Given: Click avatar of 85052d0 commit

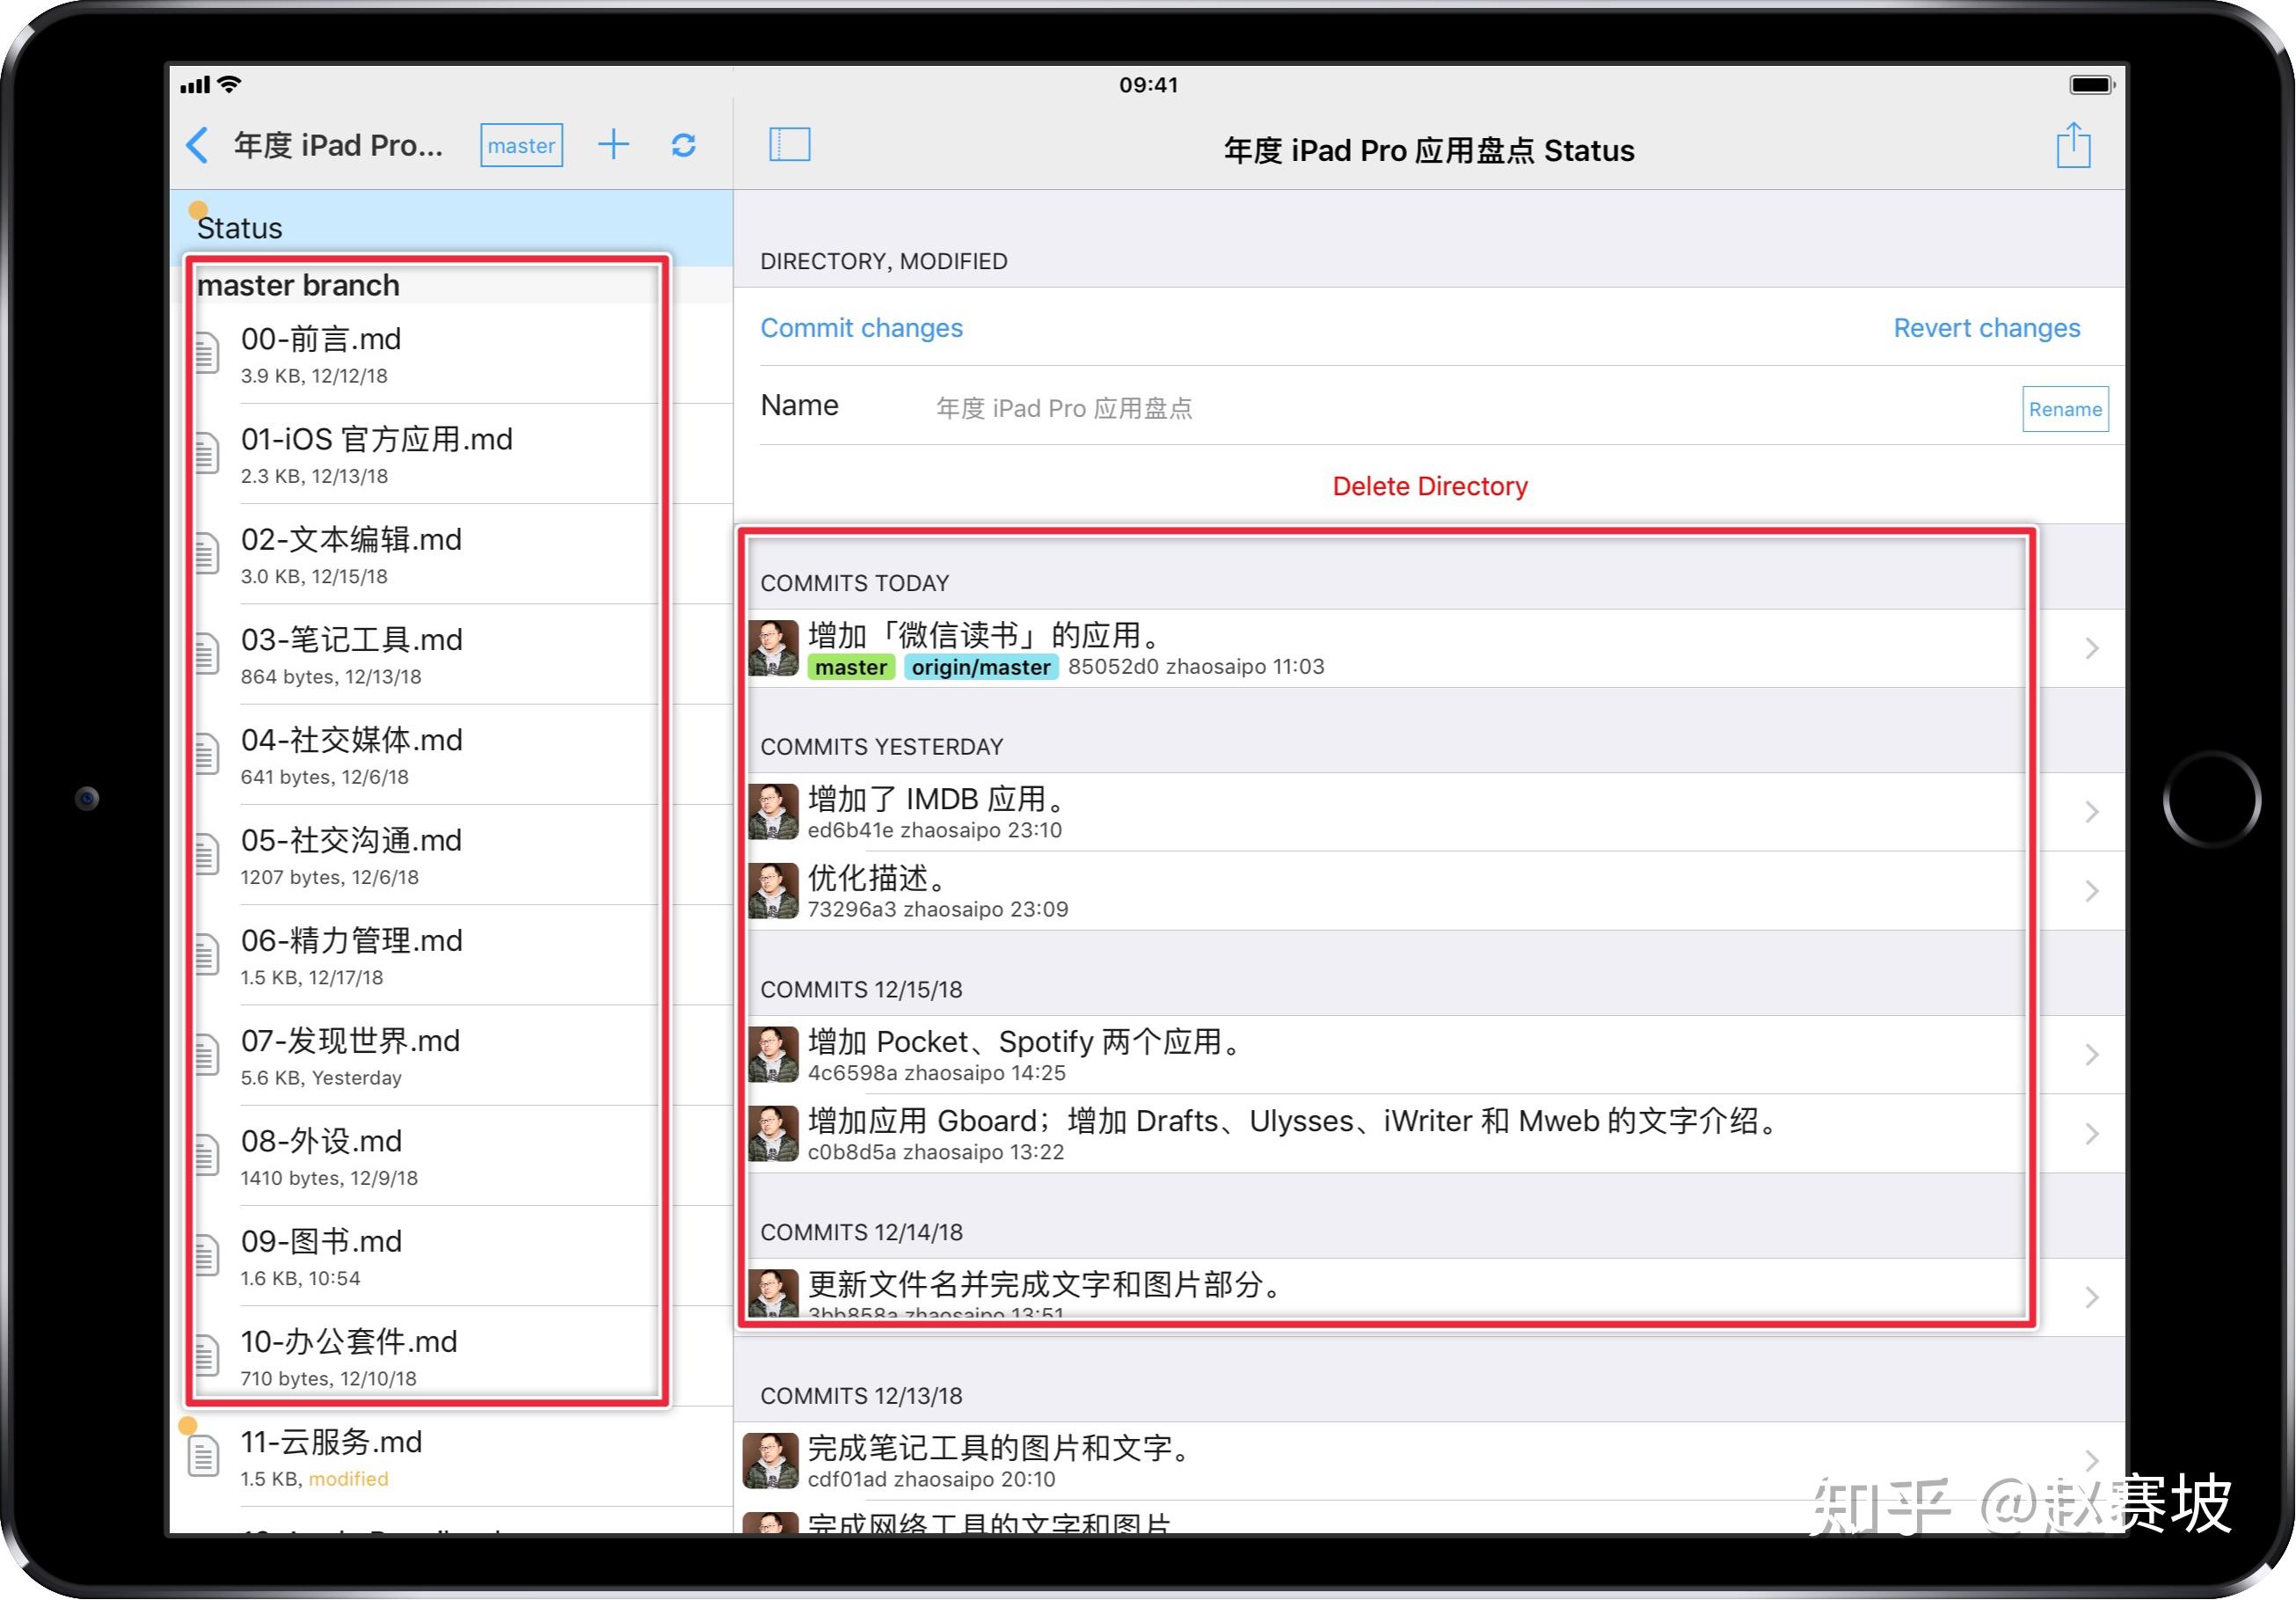Looking at the screenshot, I should pos(773,648).
